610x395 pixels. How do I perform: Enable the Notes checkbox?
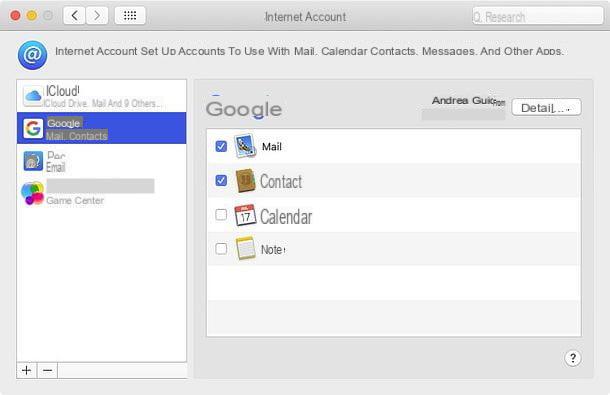coord(221,249)
